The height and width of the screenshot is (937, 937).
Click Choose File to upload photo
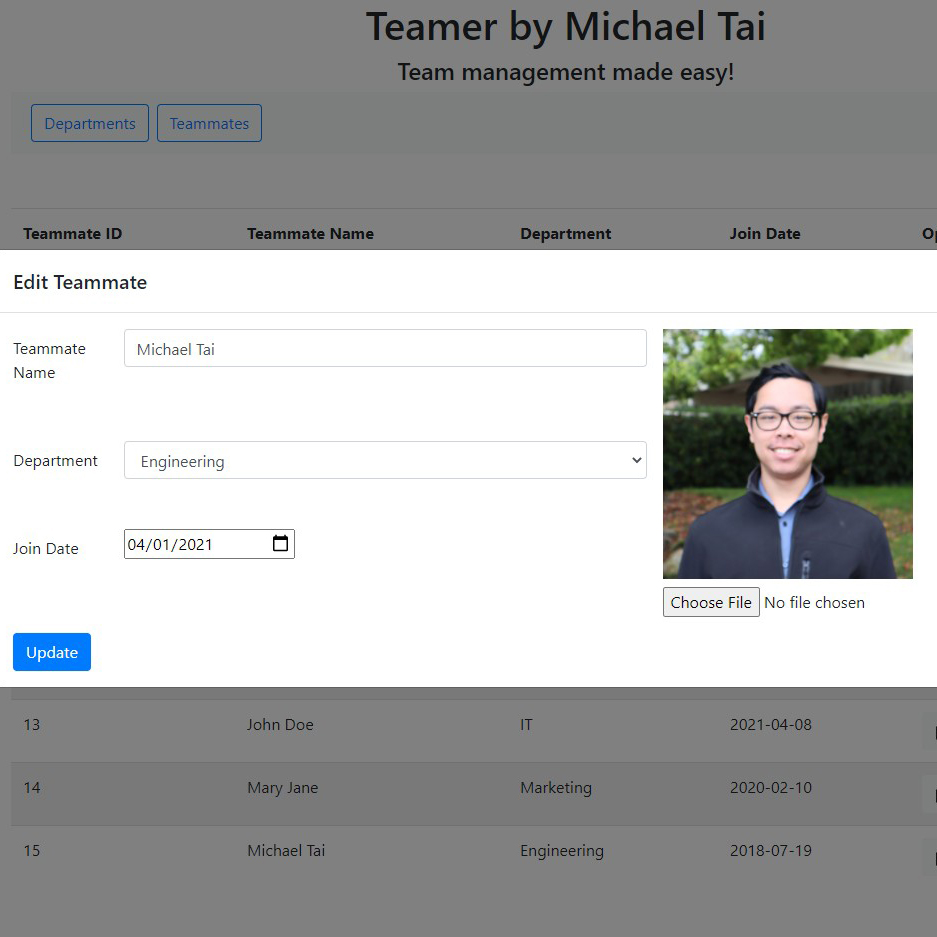pos(711,602)
